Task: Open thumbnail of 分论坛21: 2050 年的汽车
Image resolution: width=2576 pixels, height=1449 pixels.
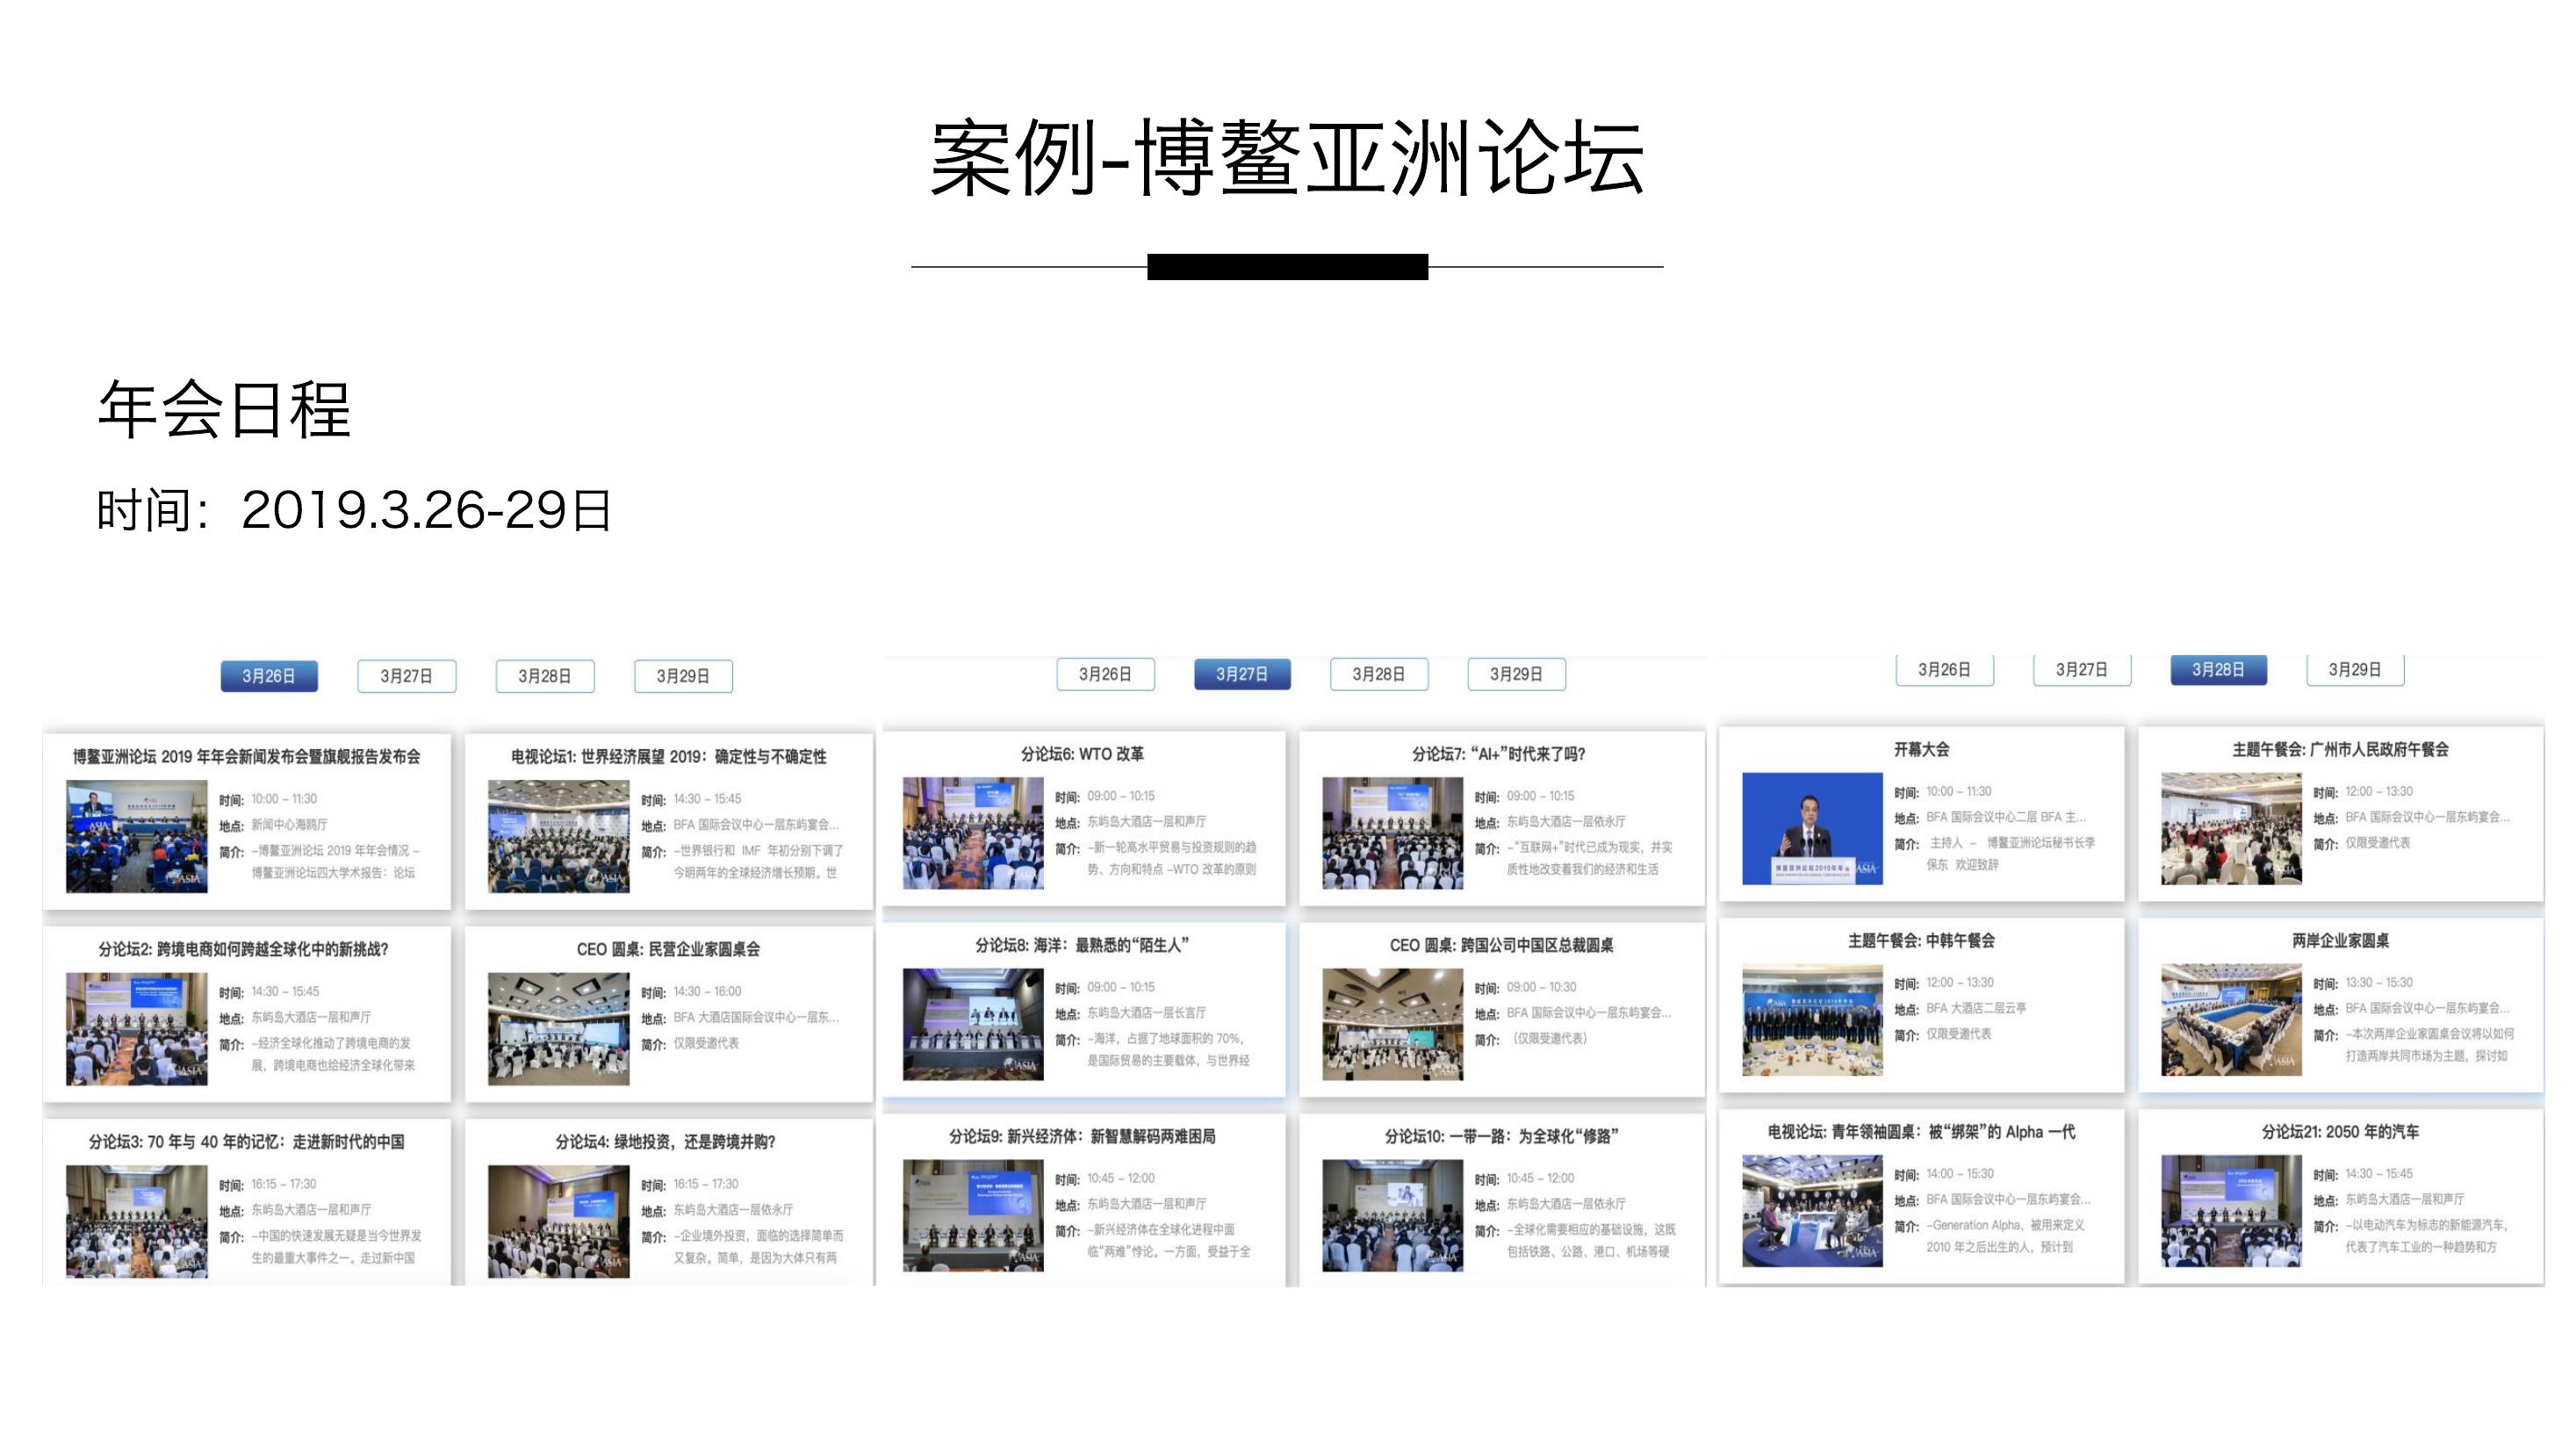Action: (x=2231, y=1211)
